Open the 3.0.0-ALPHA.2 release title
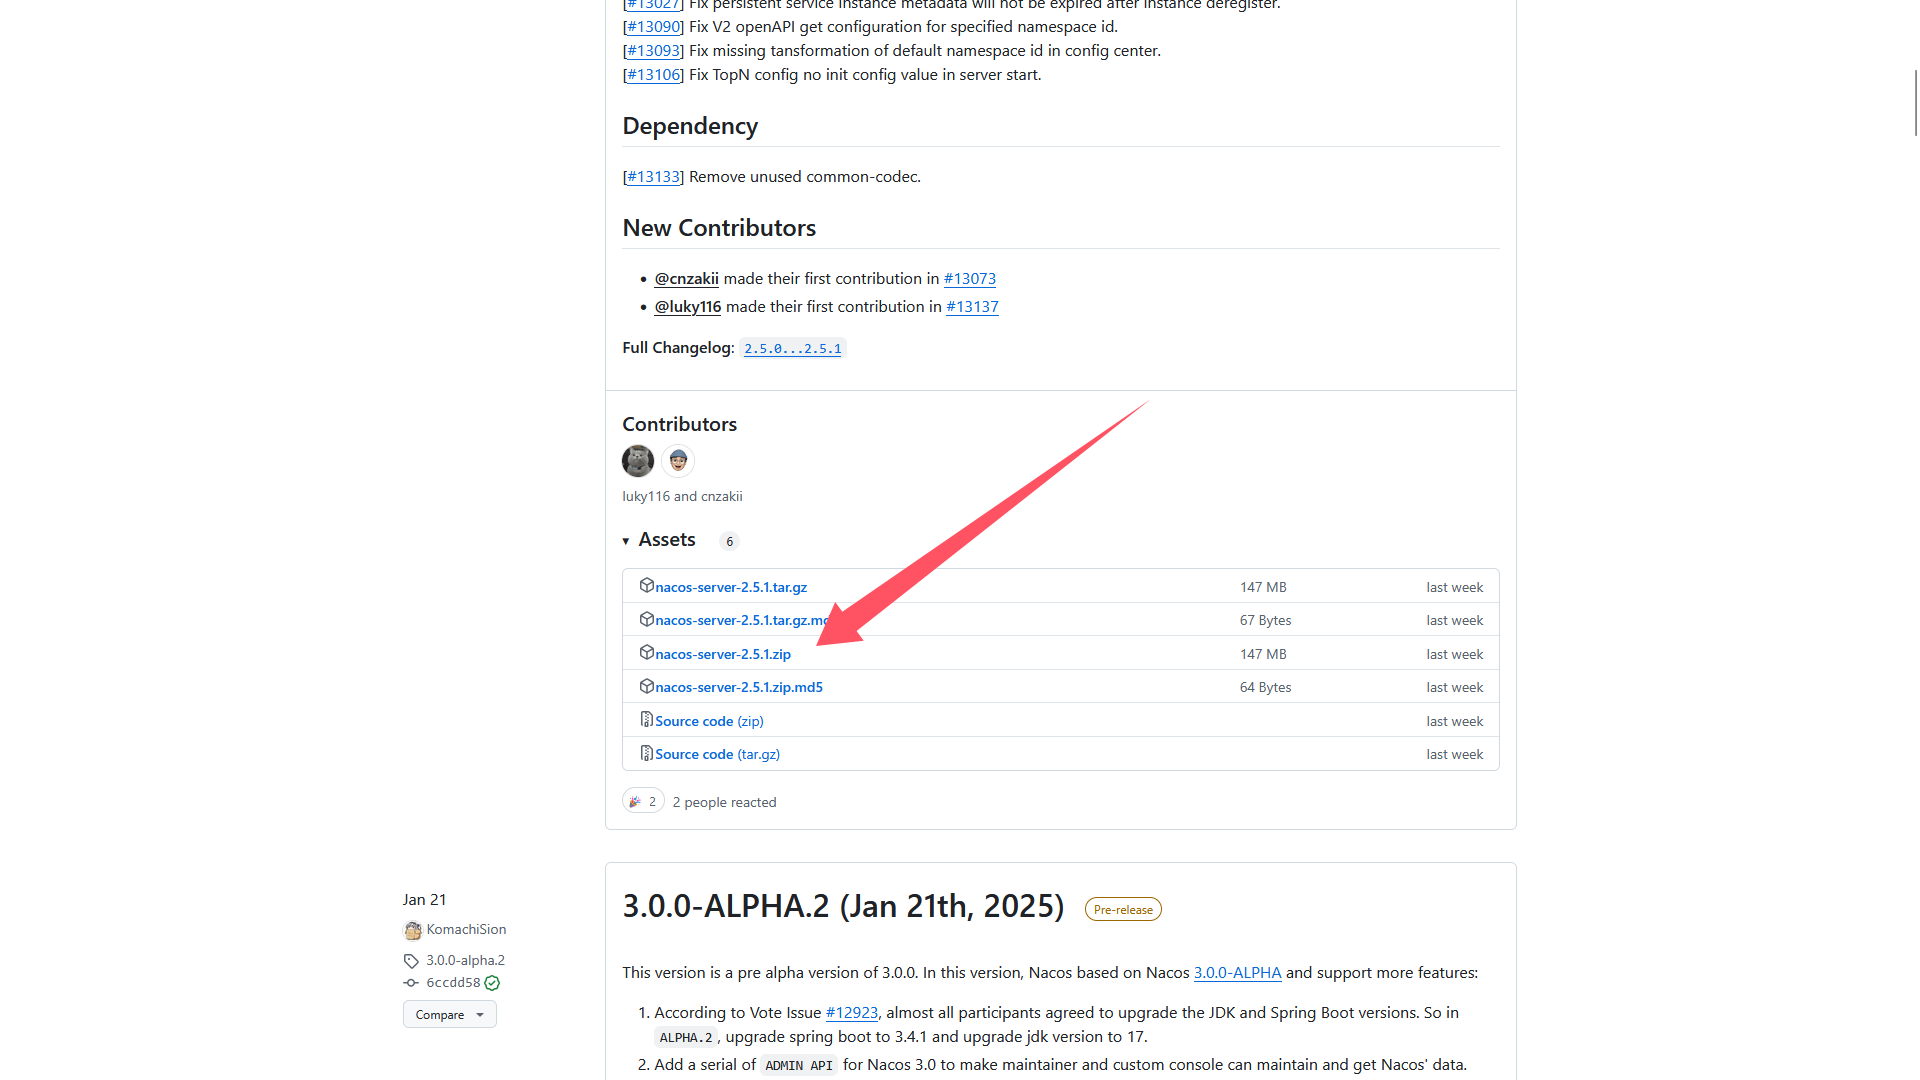This screenshot has height=1080, width=1920. click(x=843, y=906)
